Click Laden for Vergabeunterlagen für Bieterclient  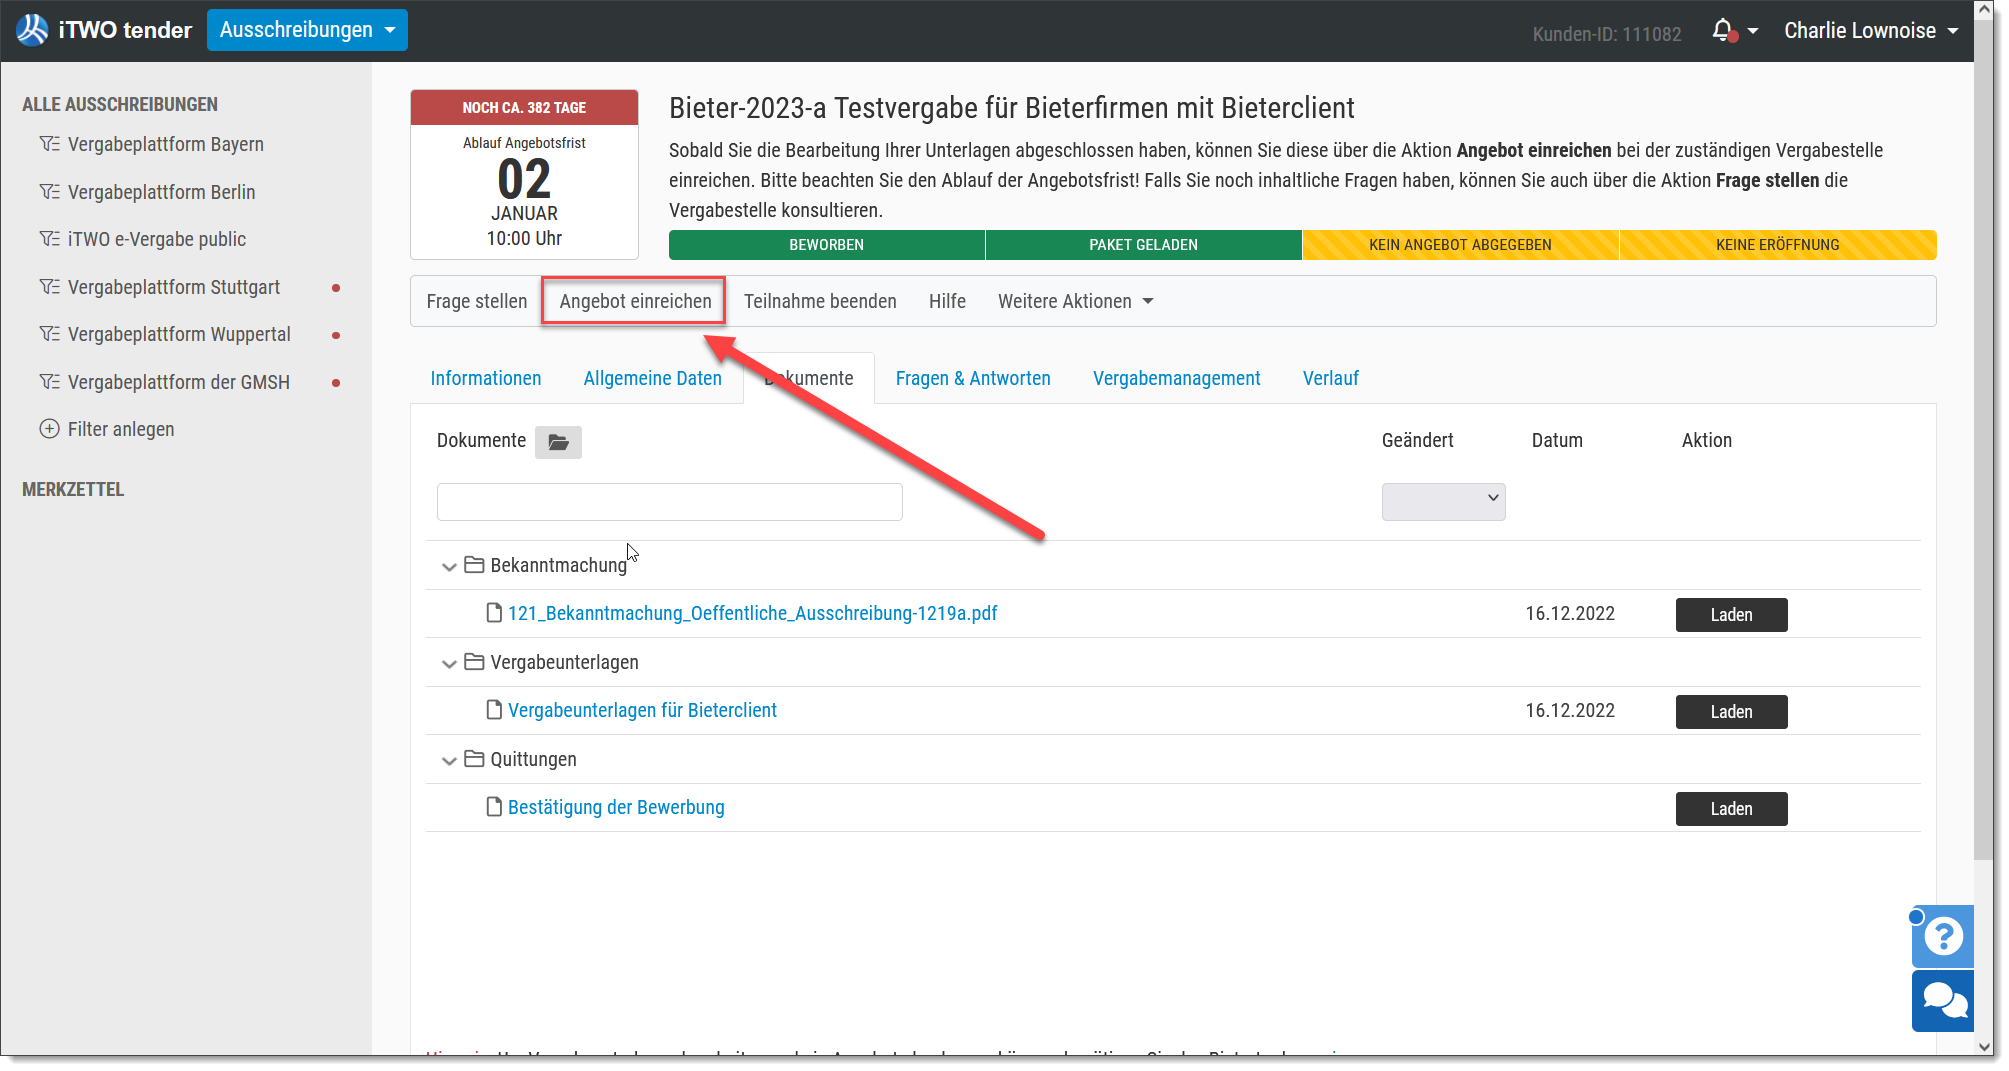(x=1731, y=712)
